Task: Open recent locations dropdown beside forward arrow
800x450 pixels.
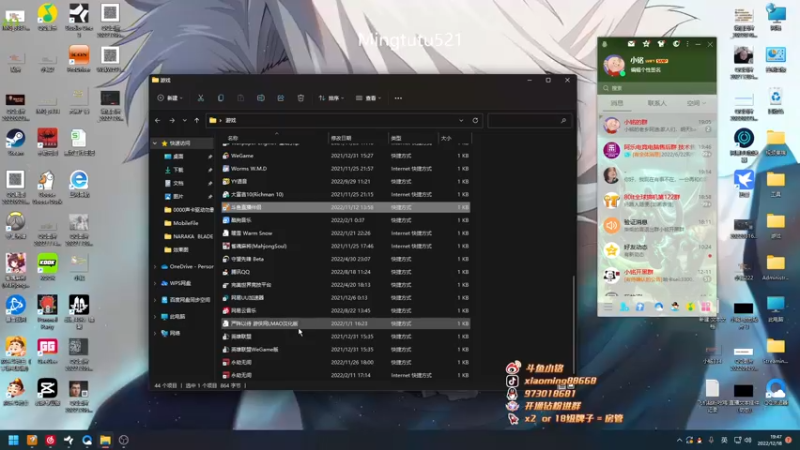Action: pyautogui.click(x=185, y=120)
